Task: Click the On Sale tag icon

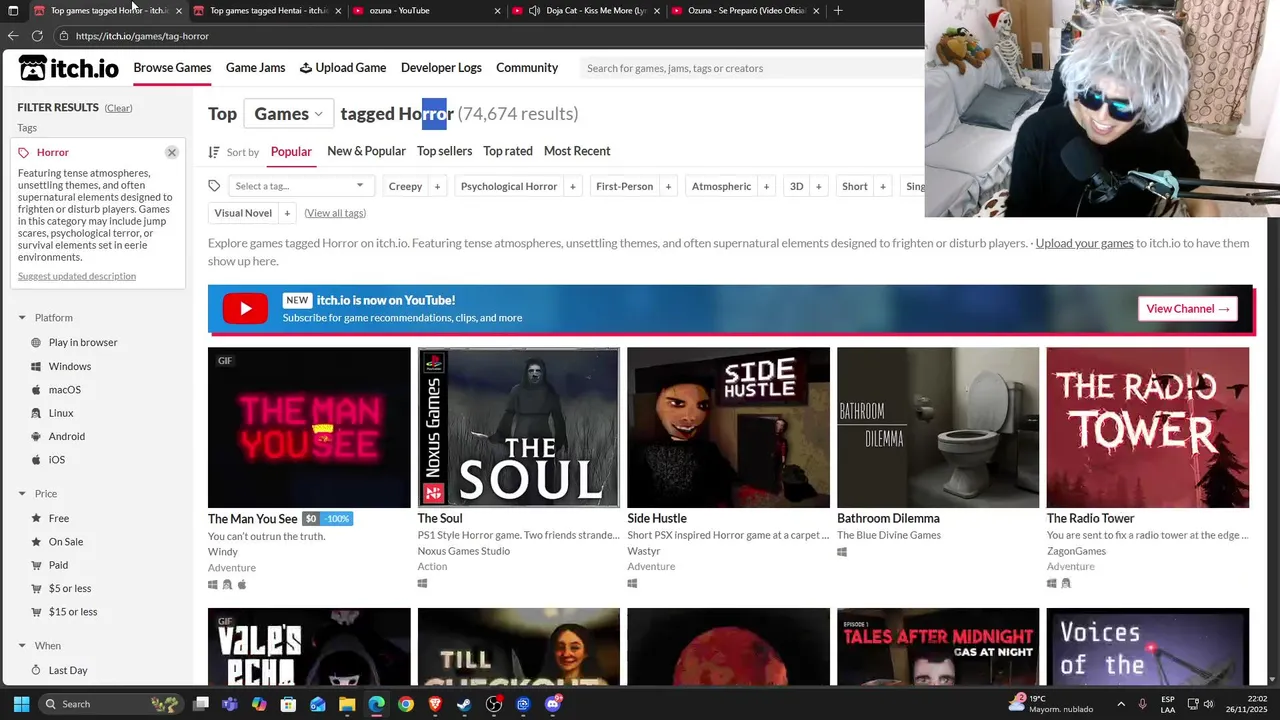Action: coord(36,542)
